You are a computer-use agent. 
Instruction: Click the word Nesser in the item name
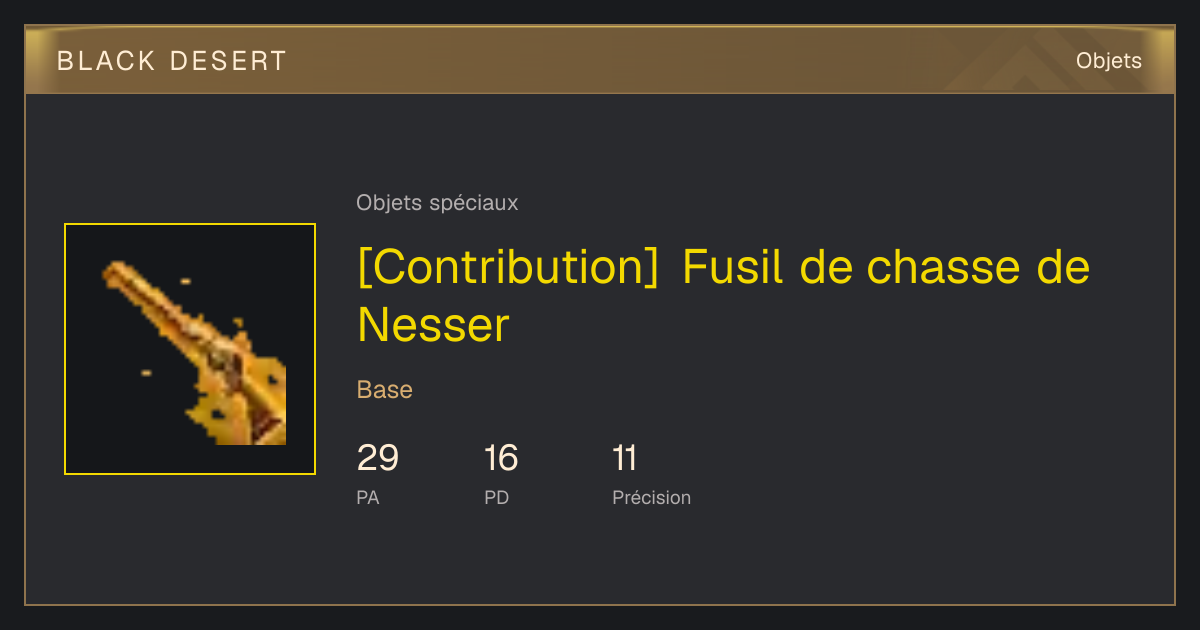[x=434, y=325]
